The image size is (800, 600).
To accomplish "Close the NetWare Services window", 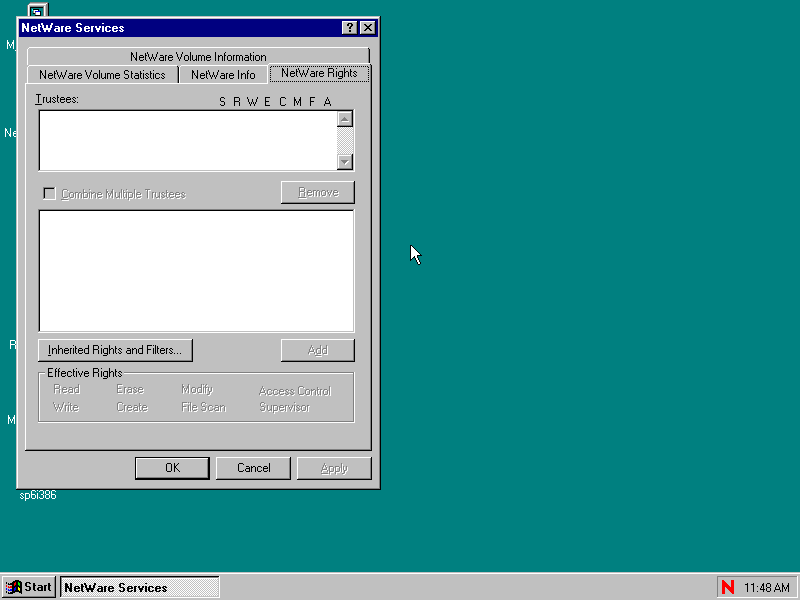I will [368, 28].
